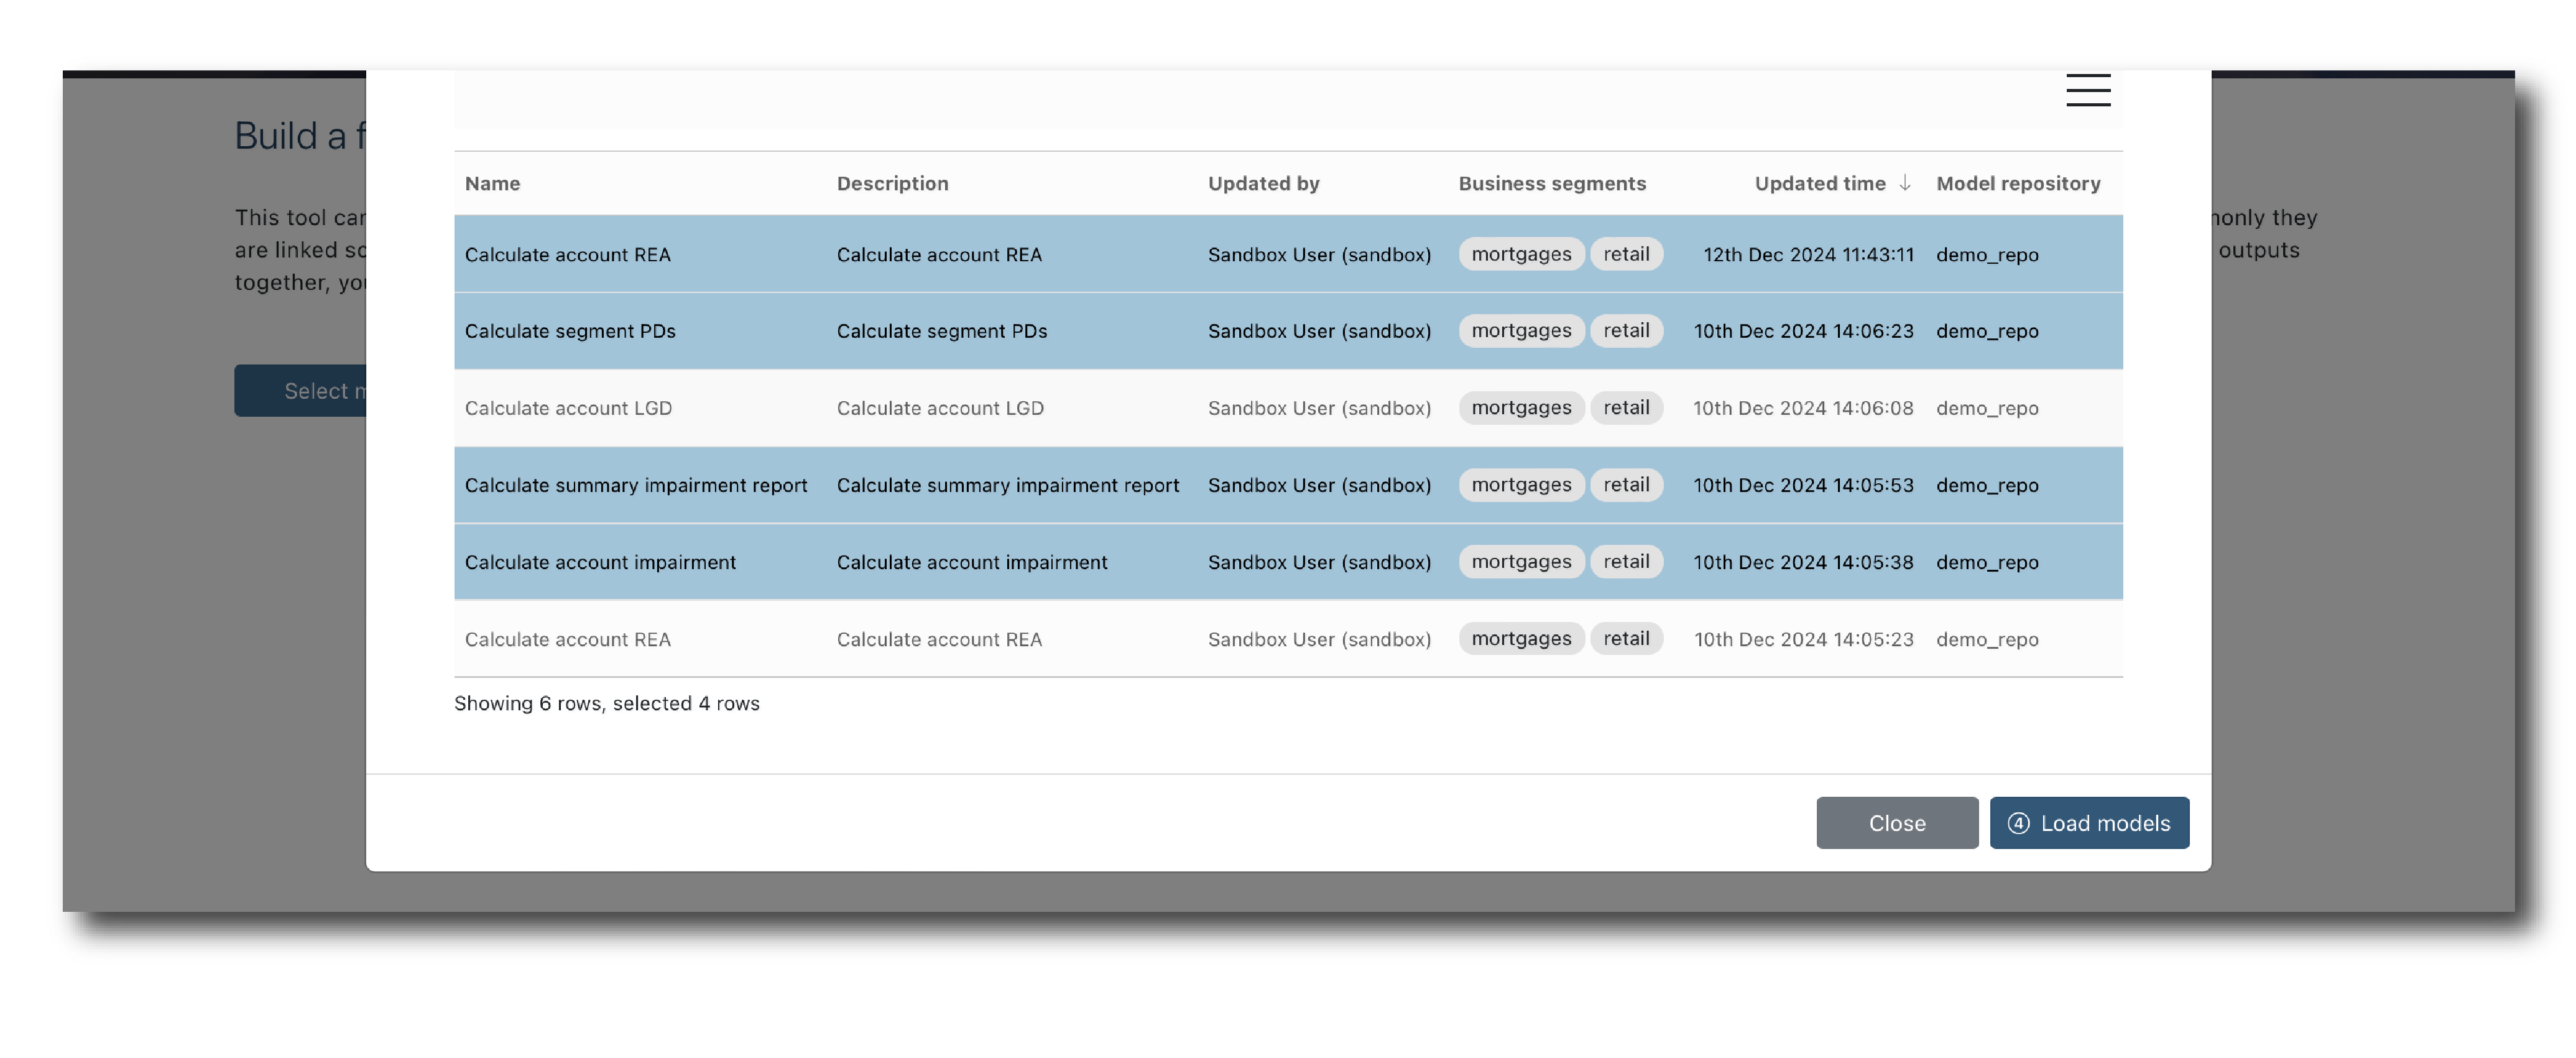The image size is (2576, 1058).
Task: Deselect the Calculate account impairment row
Action: pyautogui.click(x=600, y=562)
